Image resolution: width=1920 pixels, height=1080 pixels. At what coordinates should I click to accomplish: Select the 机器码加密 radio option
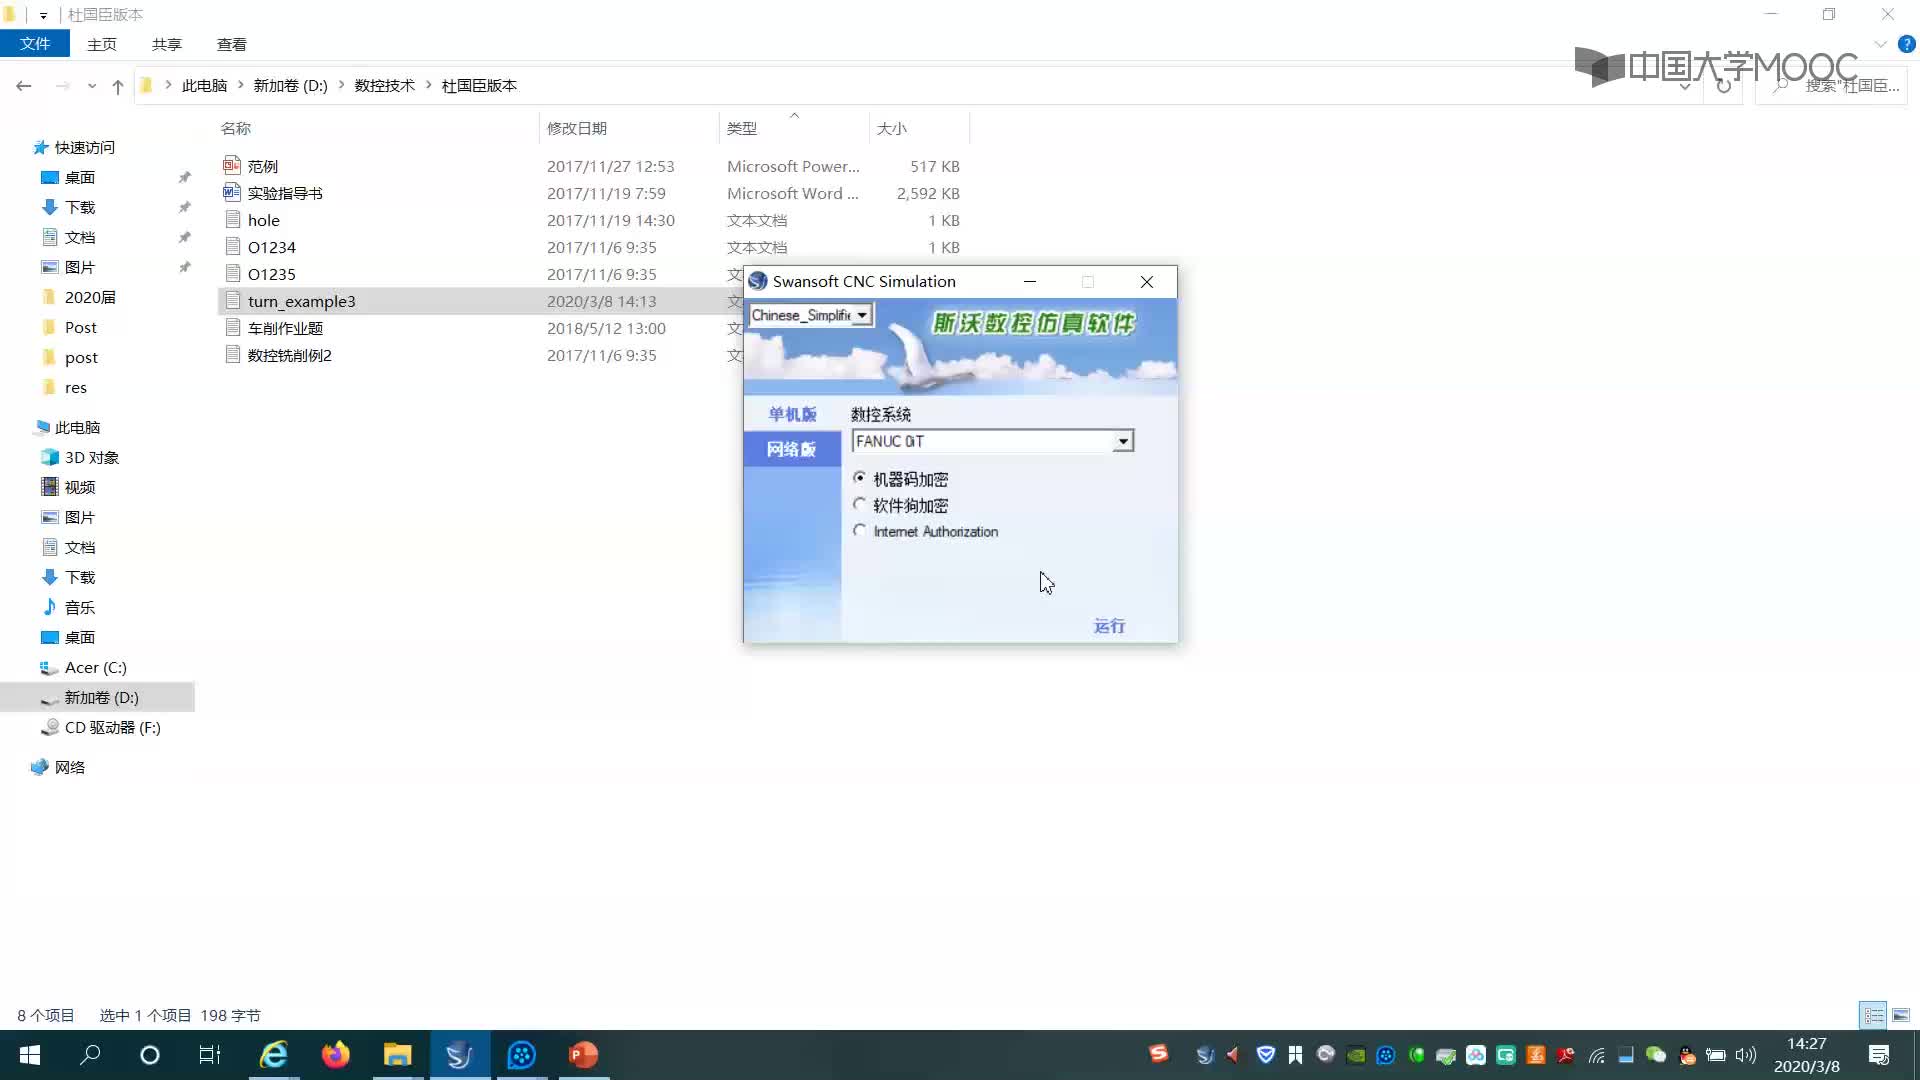[x=860, y=478]
